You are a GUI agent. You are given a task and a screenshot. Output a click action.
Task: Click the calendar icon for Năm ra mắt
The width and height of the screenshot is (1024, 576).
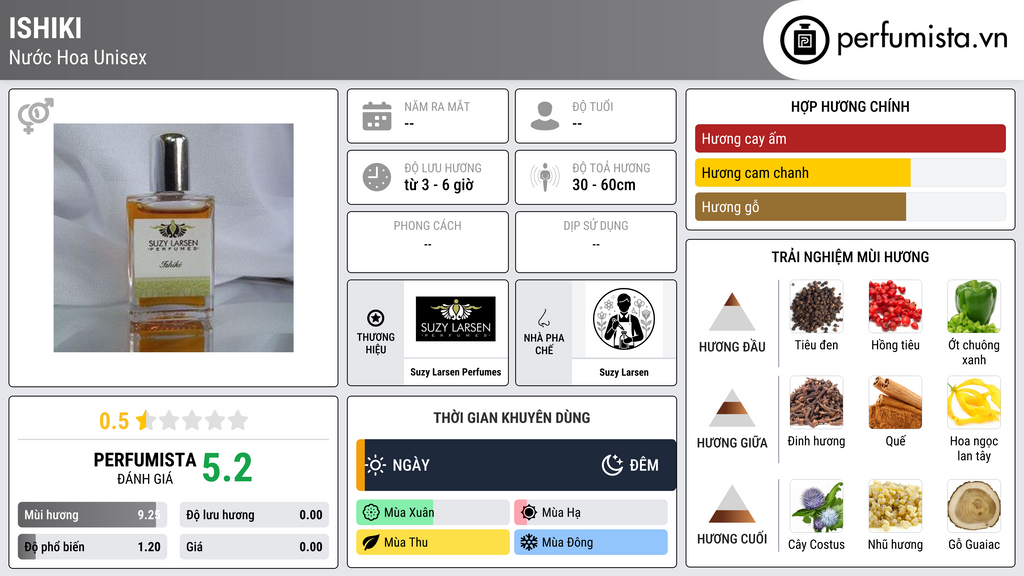(x=377, y=116)
